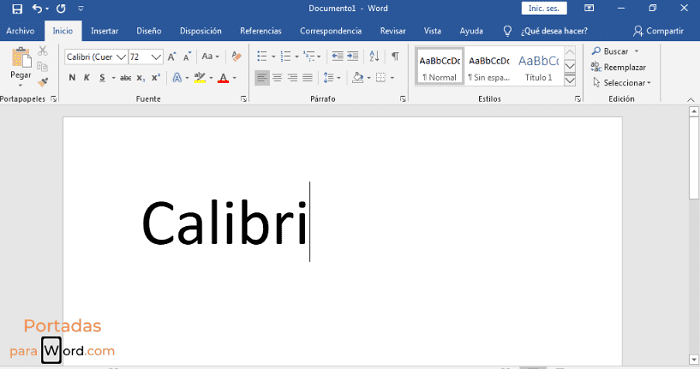
Task: Apply red font color
Action: 223,78
